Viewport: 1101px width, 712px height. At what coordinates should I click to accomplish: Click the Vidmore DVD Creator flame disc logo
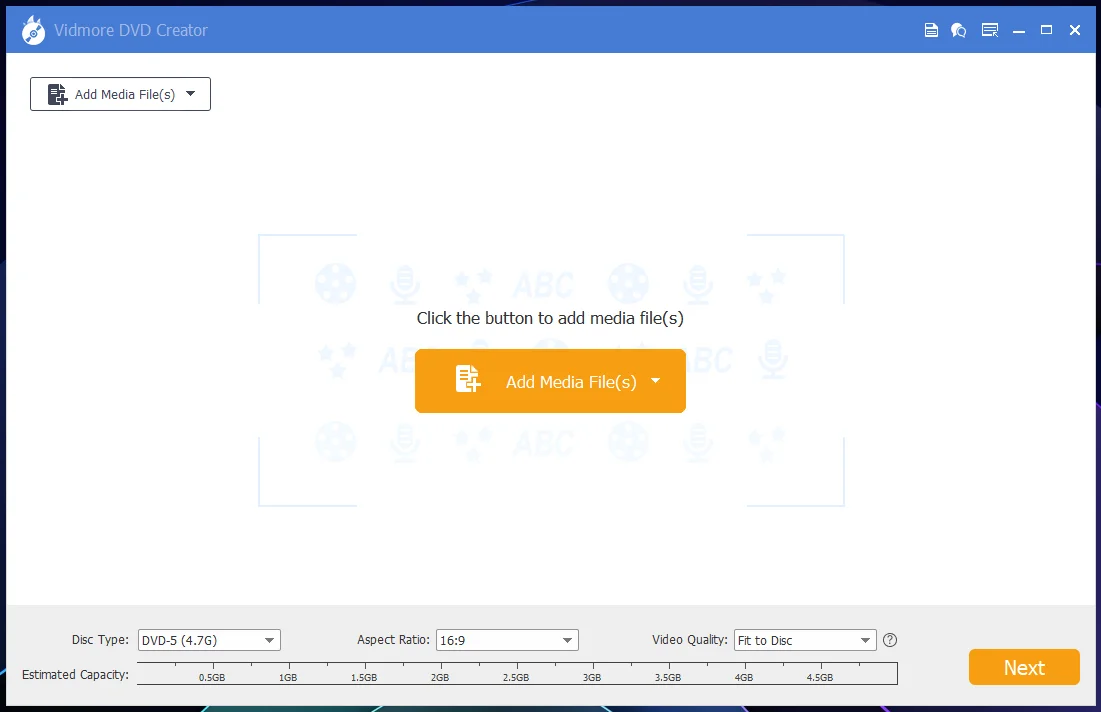click(x=33, y=30)
